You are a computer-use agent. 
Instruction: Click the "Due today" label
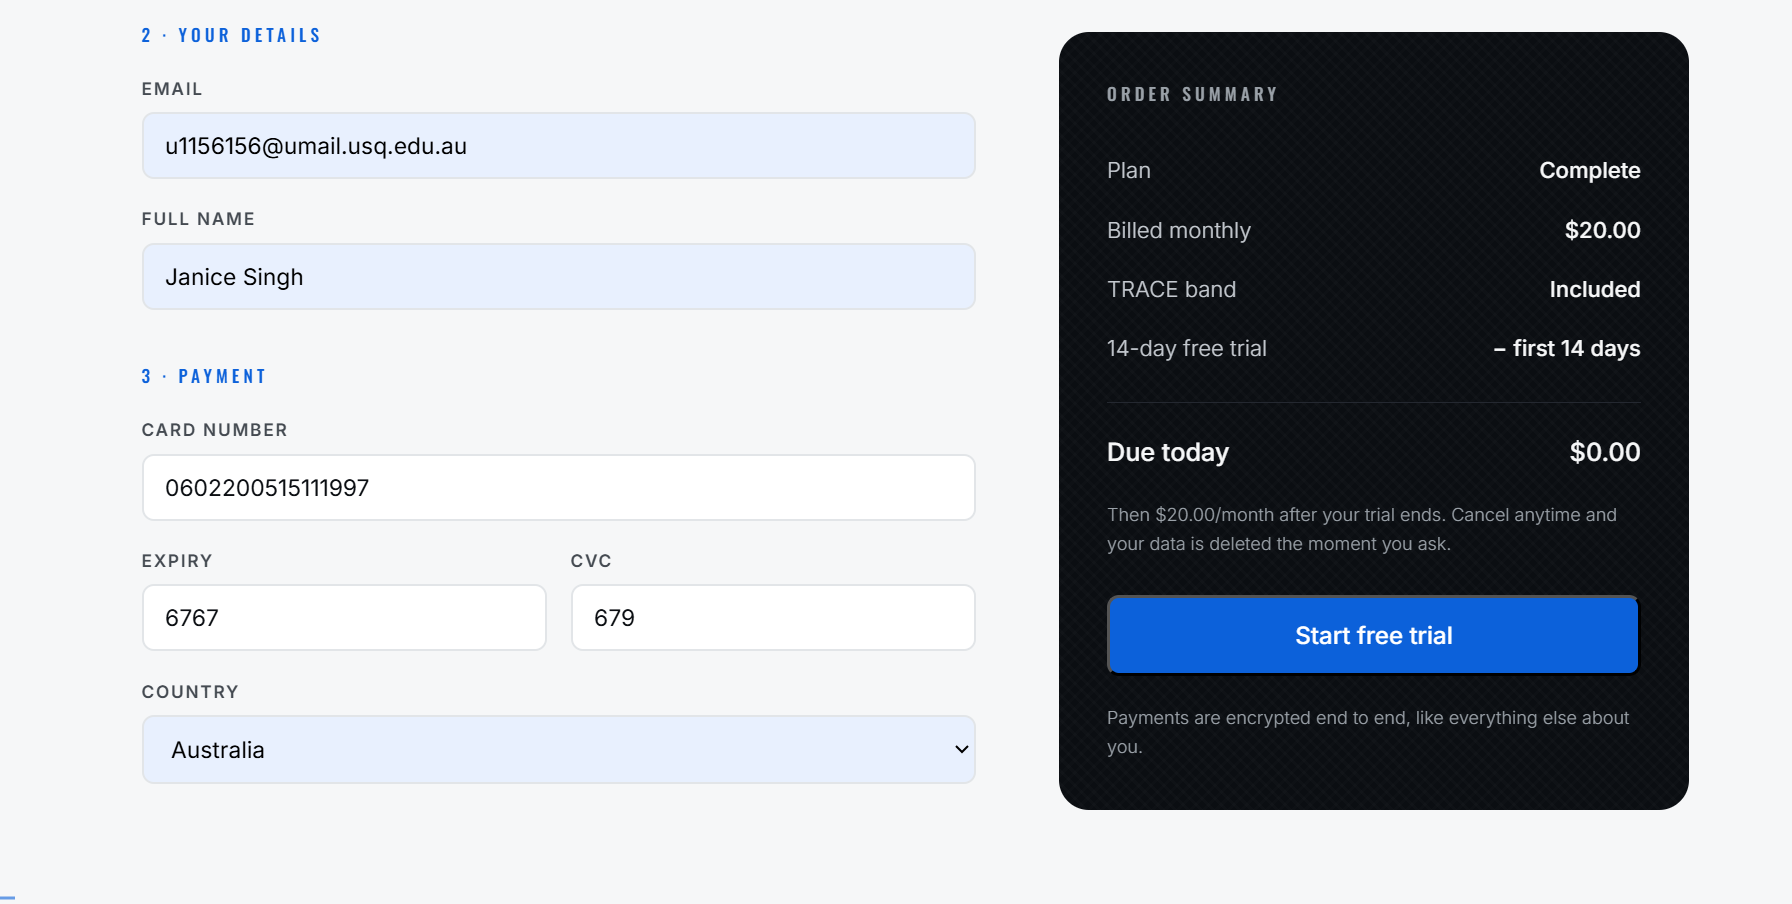point(1167,452)
